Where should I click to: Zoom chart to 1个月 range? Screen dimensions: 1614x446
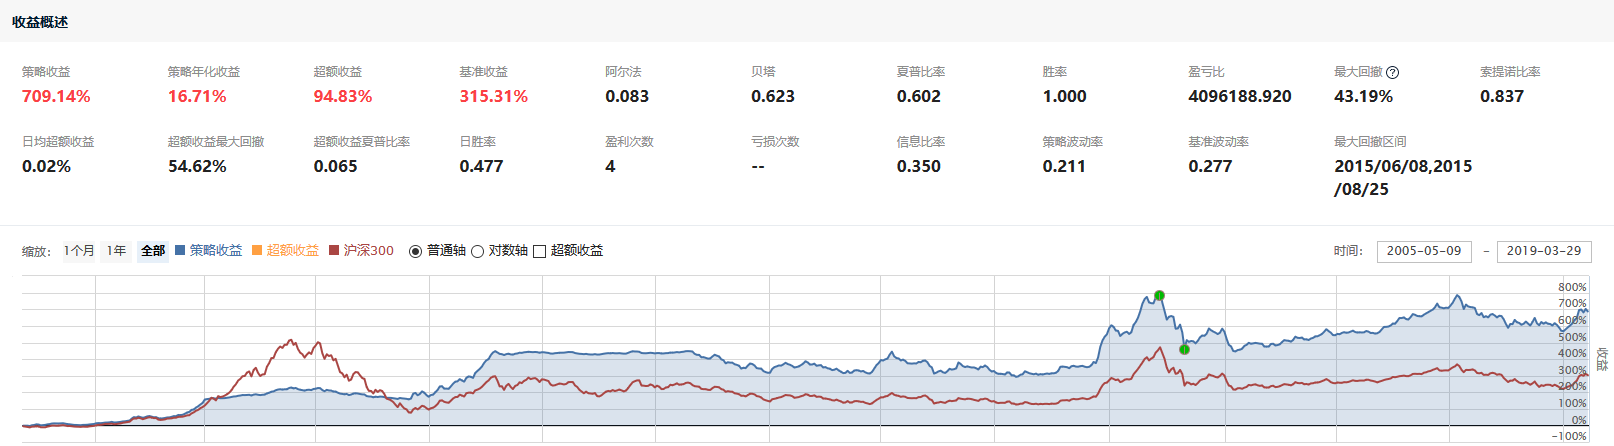79,251
